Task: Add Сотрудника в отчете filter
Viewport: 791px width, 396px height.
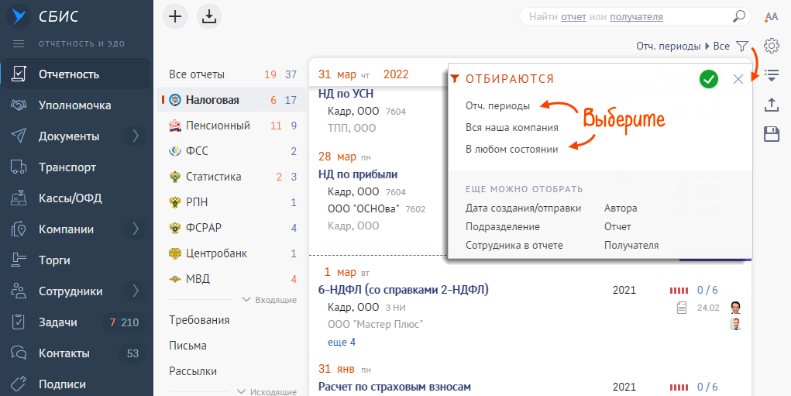Action: click(x=514, y=246)
